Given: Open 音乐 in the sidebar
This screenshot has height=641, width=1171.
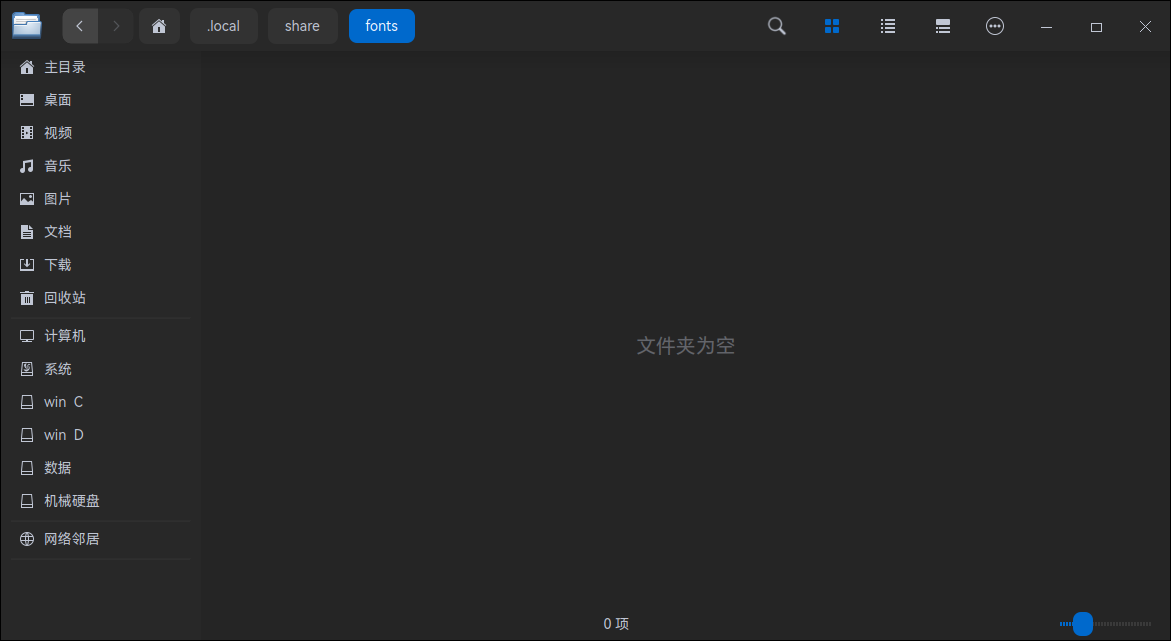Looking at the screenshot, I should coord(57,165).
